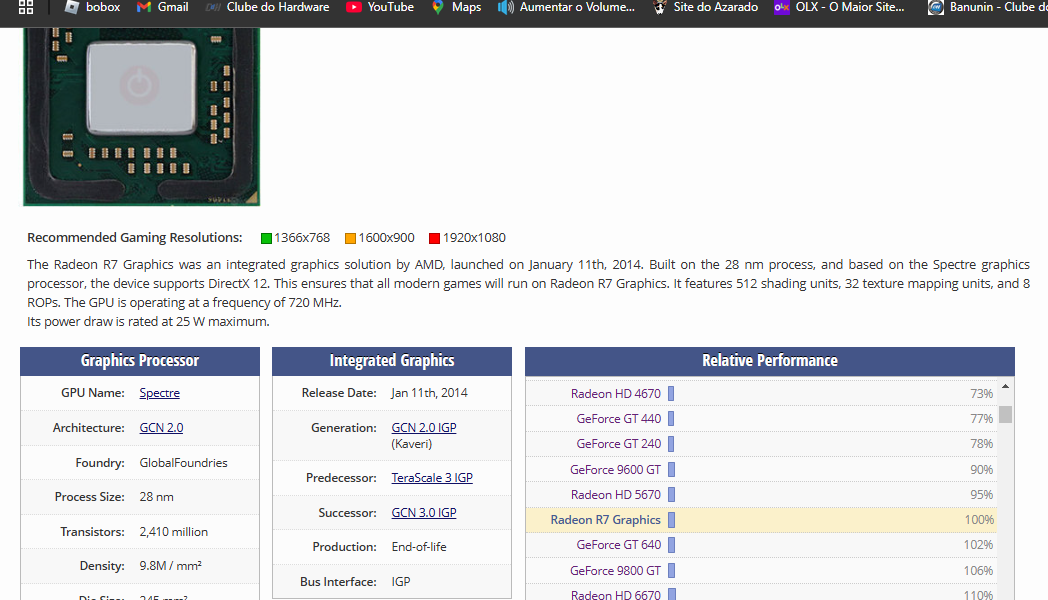
Task: Open the YouTube bookmark
Action: point(380,7)
